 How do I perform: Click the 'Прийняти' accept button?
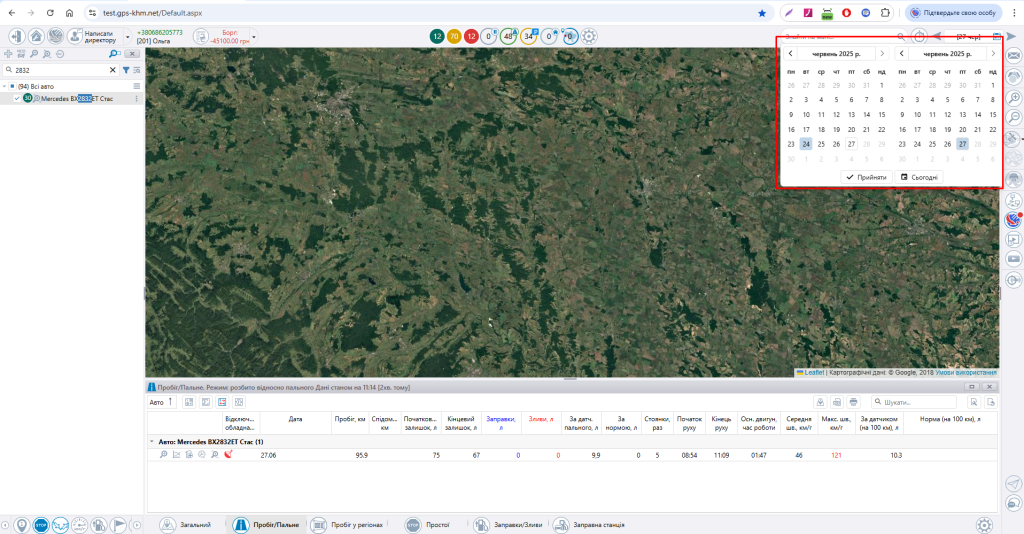click(x=866, y=177)
